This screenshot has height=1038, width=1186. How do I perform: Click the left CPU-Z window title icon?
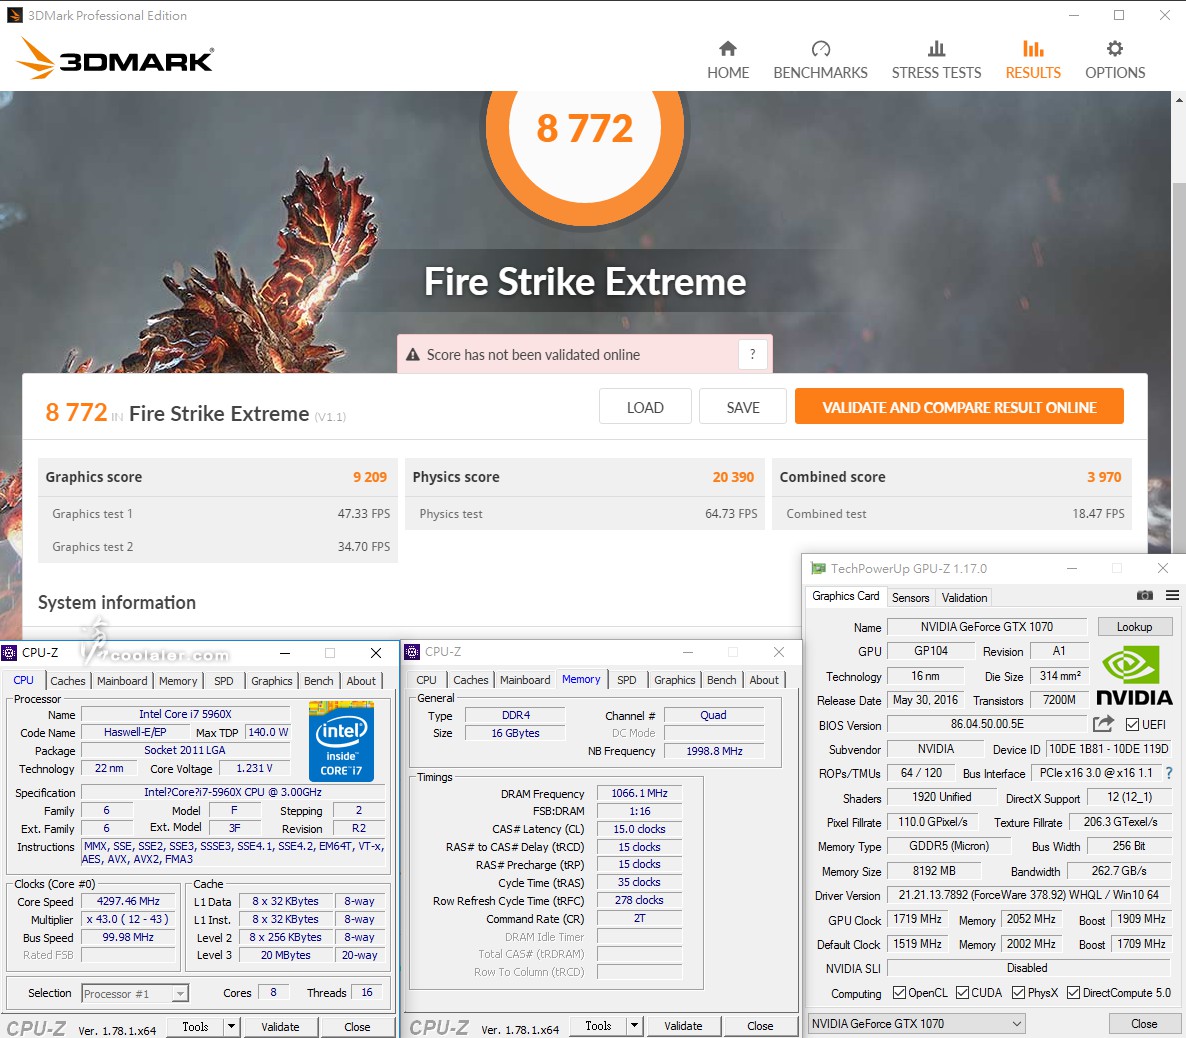pos(9,653)
